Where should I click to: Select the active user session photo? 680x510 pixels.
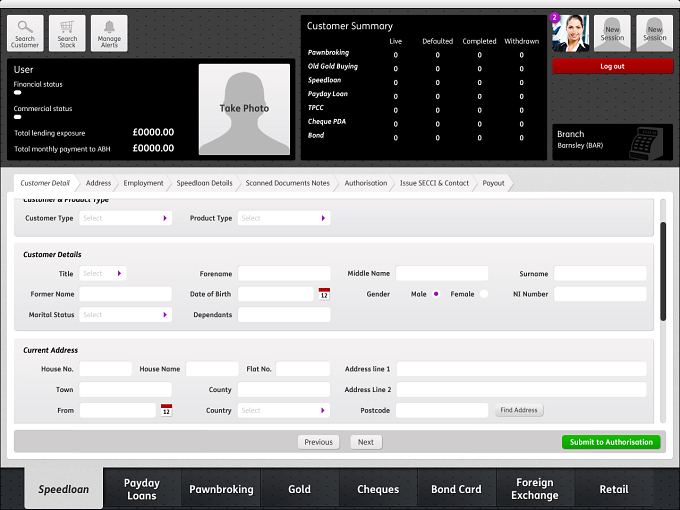pos(570,33)
